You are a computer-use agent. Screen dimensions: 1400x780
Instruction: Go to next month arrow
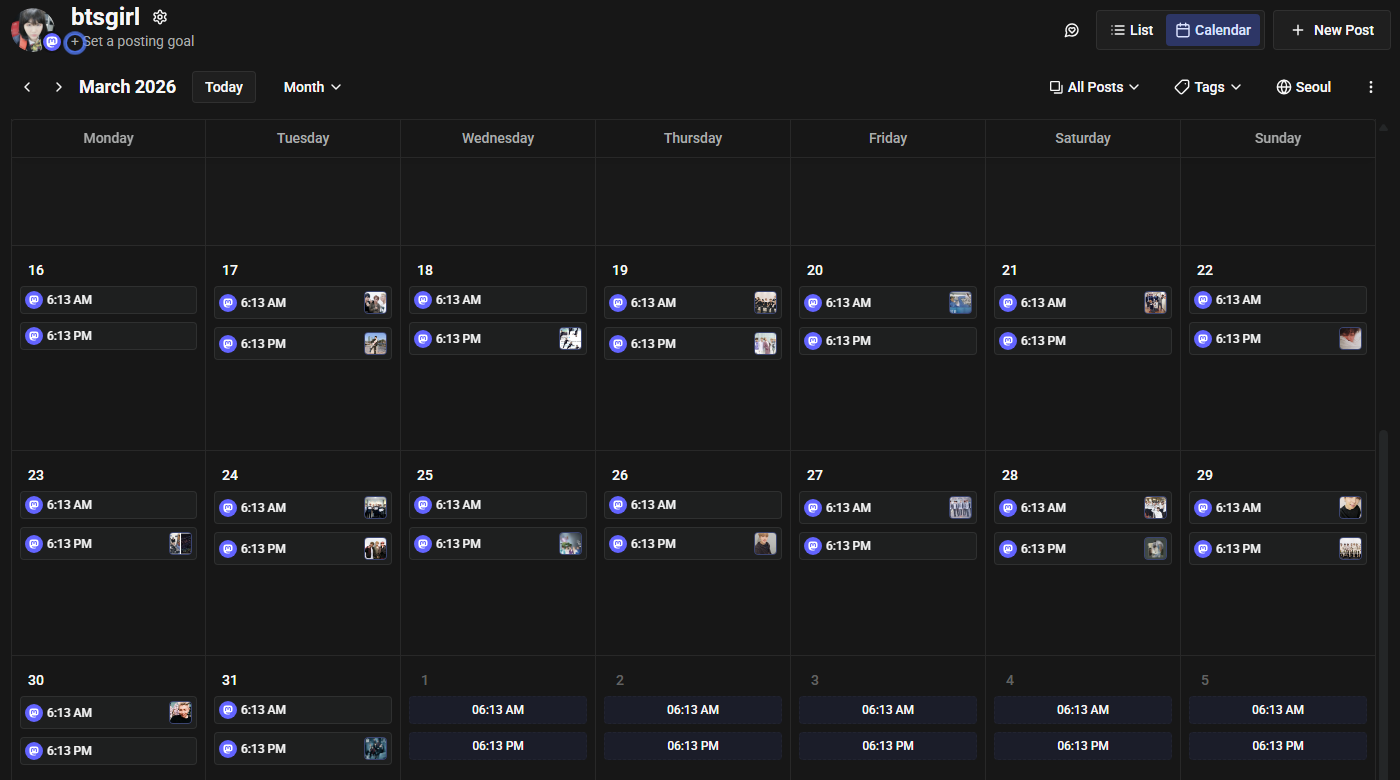click(59, 87)
